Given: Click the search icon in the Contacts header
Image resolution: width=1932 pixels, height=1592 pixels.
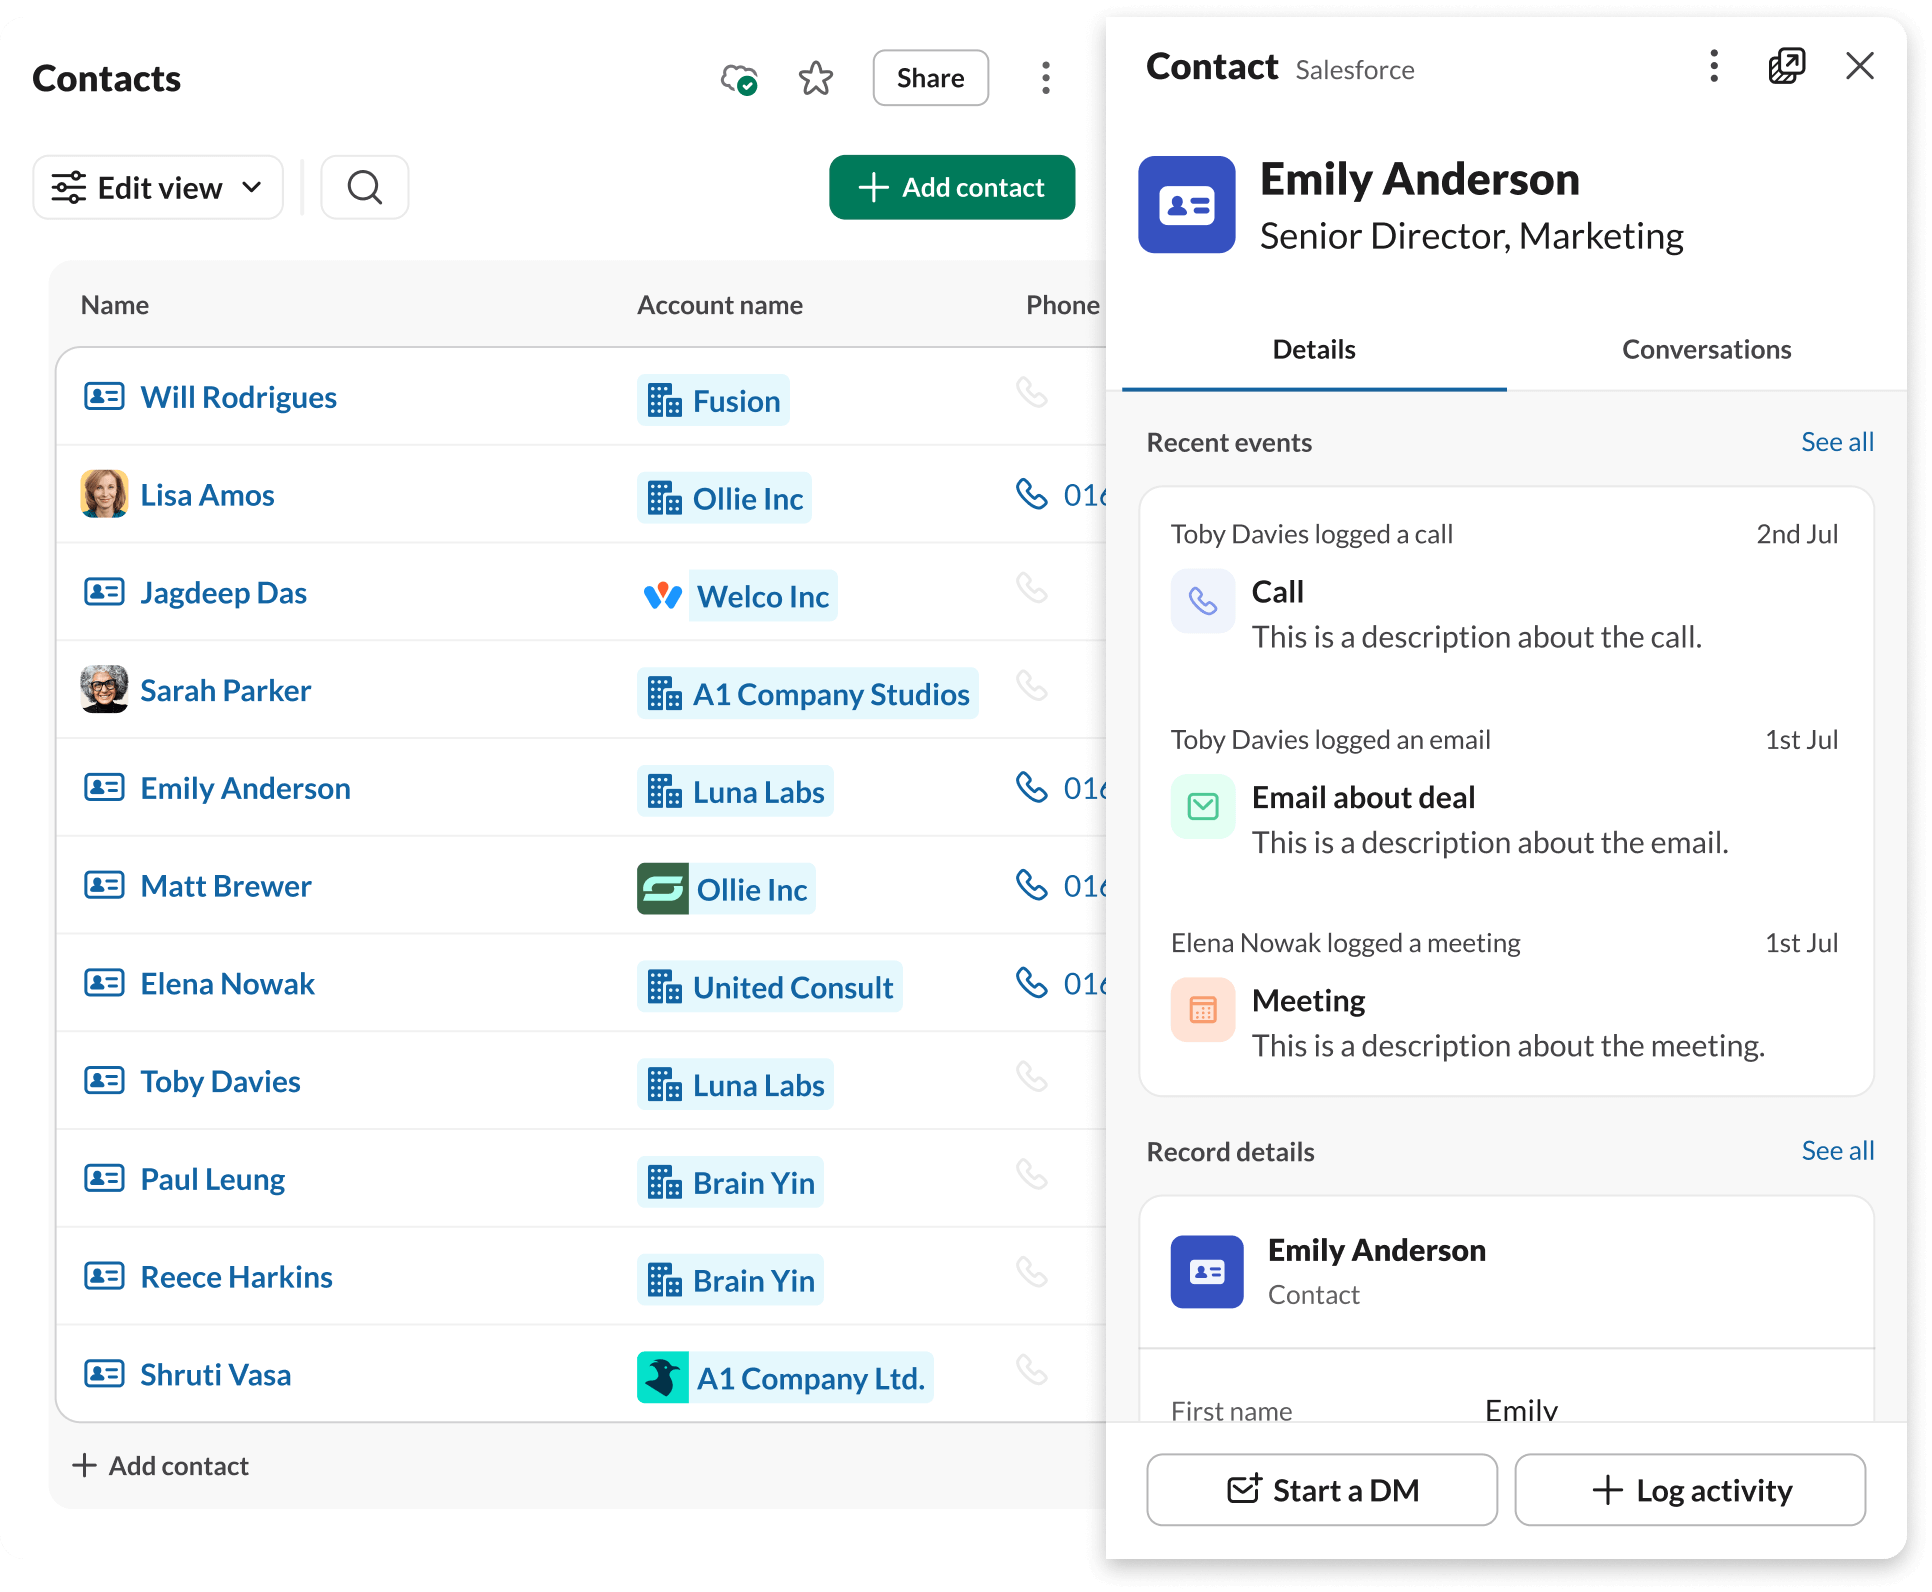Looking at the screenshot, I should coord(364,187).
